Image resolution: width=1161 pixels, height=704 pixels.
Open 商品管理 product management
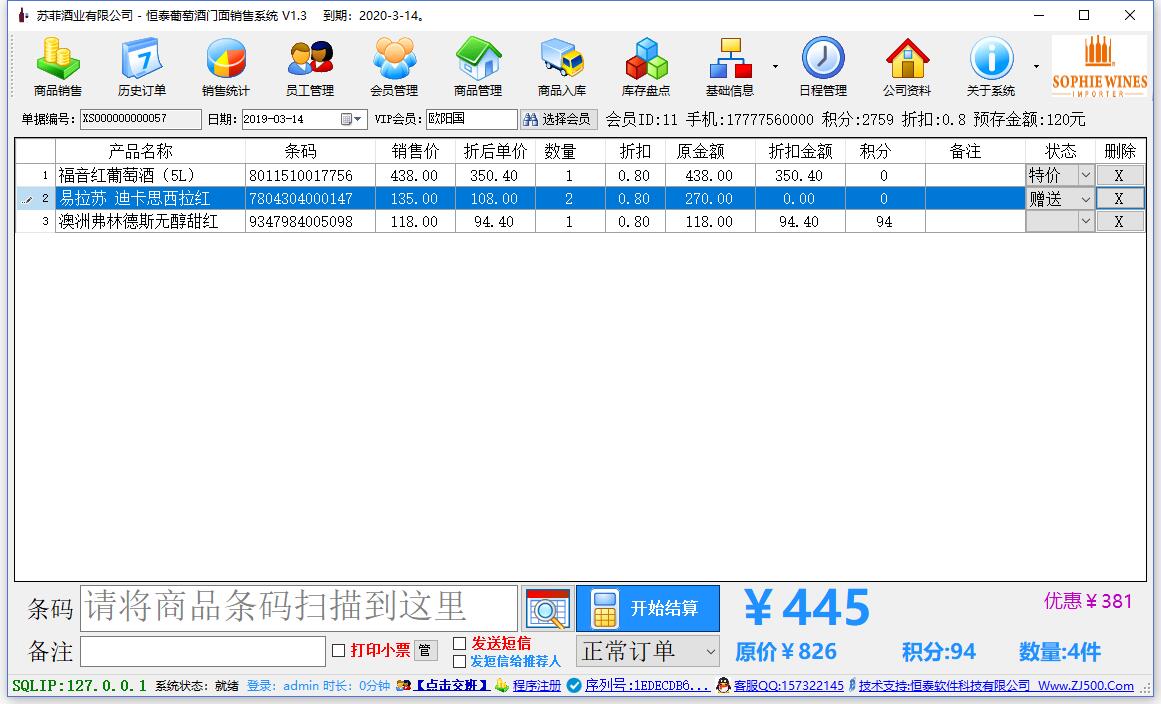pyautogui.click(x=478, y=67)
